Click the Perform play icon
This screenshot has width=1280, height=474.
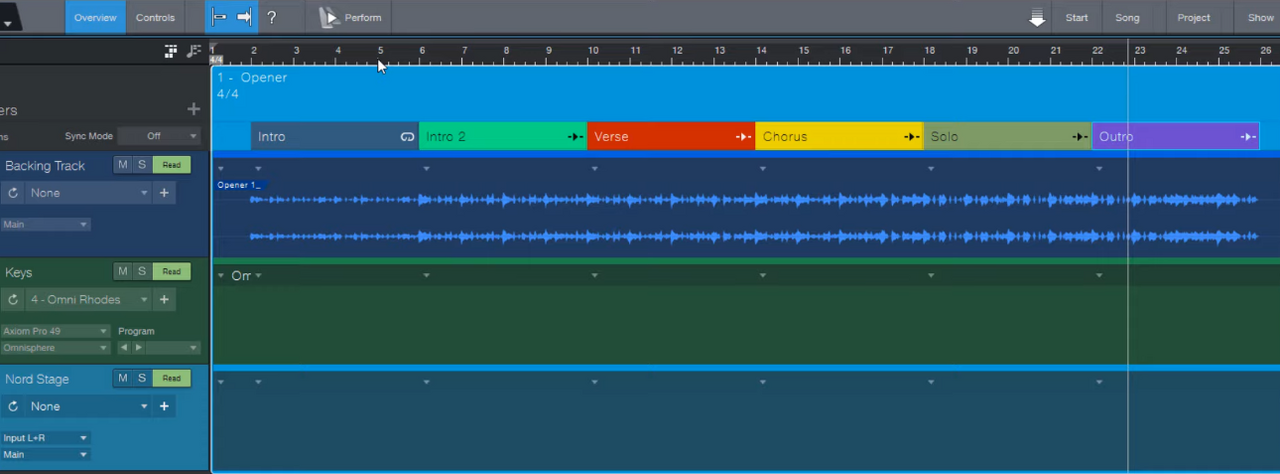(x=329, y=17)
